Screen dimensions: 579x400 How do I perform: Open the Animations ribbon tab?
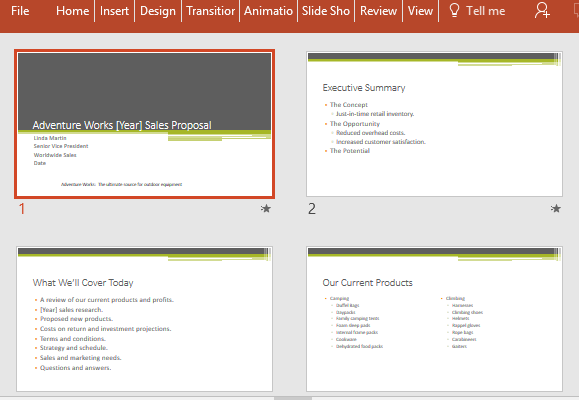pos(268,11)
